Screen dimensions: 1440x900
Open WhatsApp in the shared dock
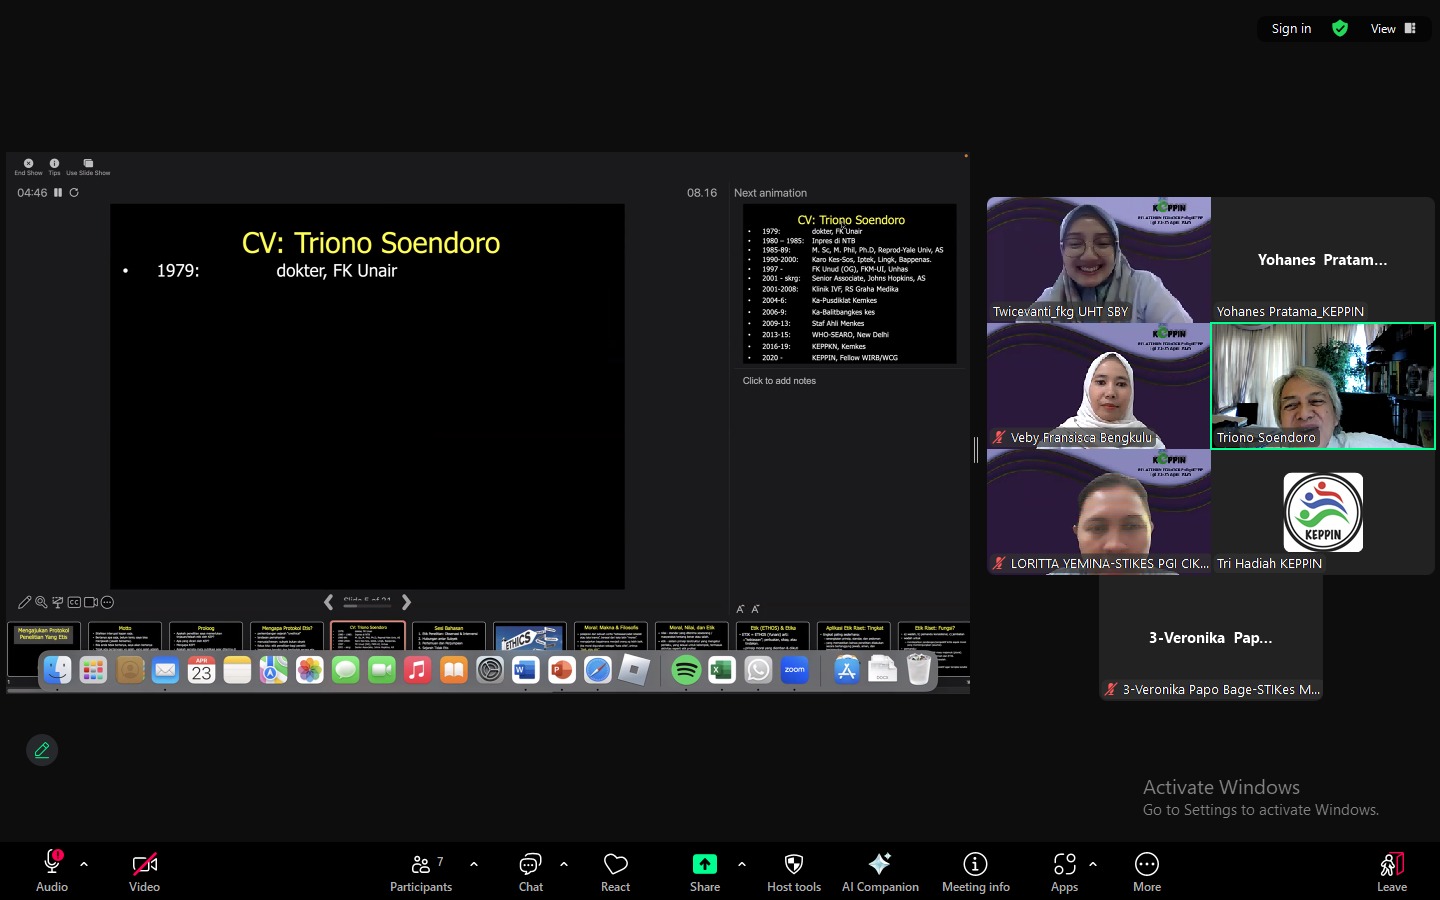pos(758,670)
